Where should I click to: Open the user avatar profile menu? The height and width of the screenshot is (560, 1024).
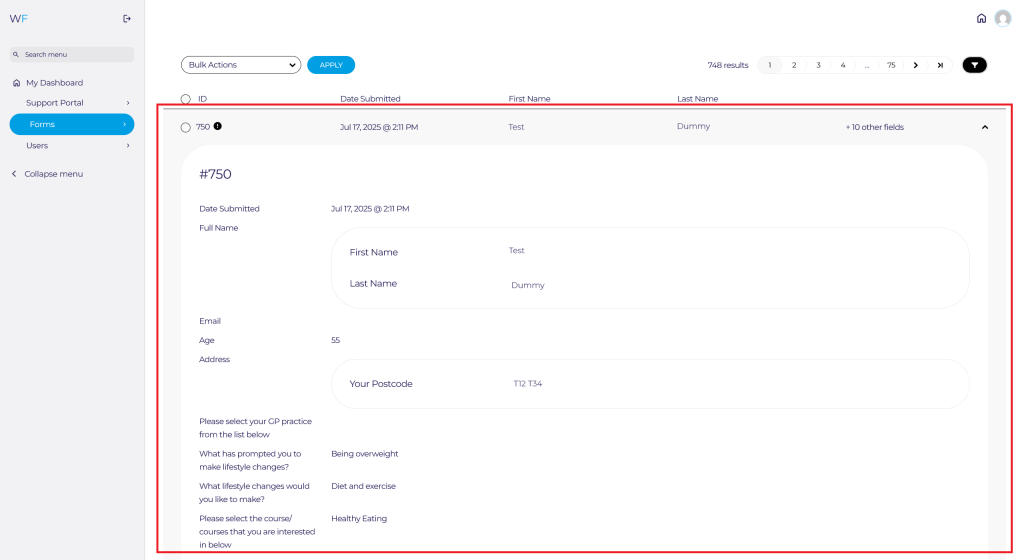click(x=1002, y=18)
